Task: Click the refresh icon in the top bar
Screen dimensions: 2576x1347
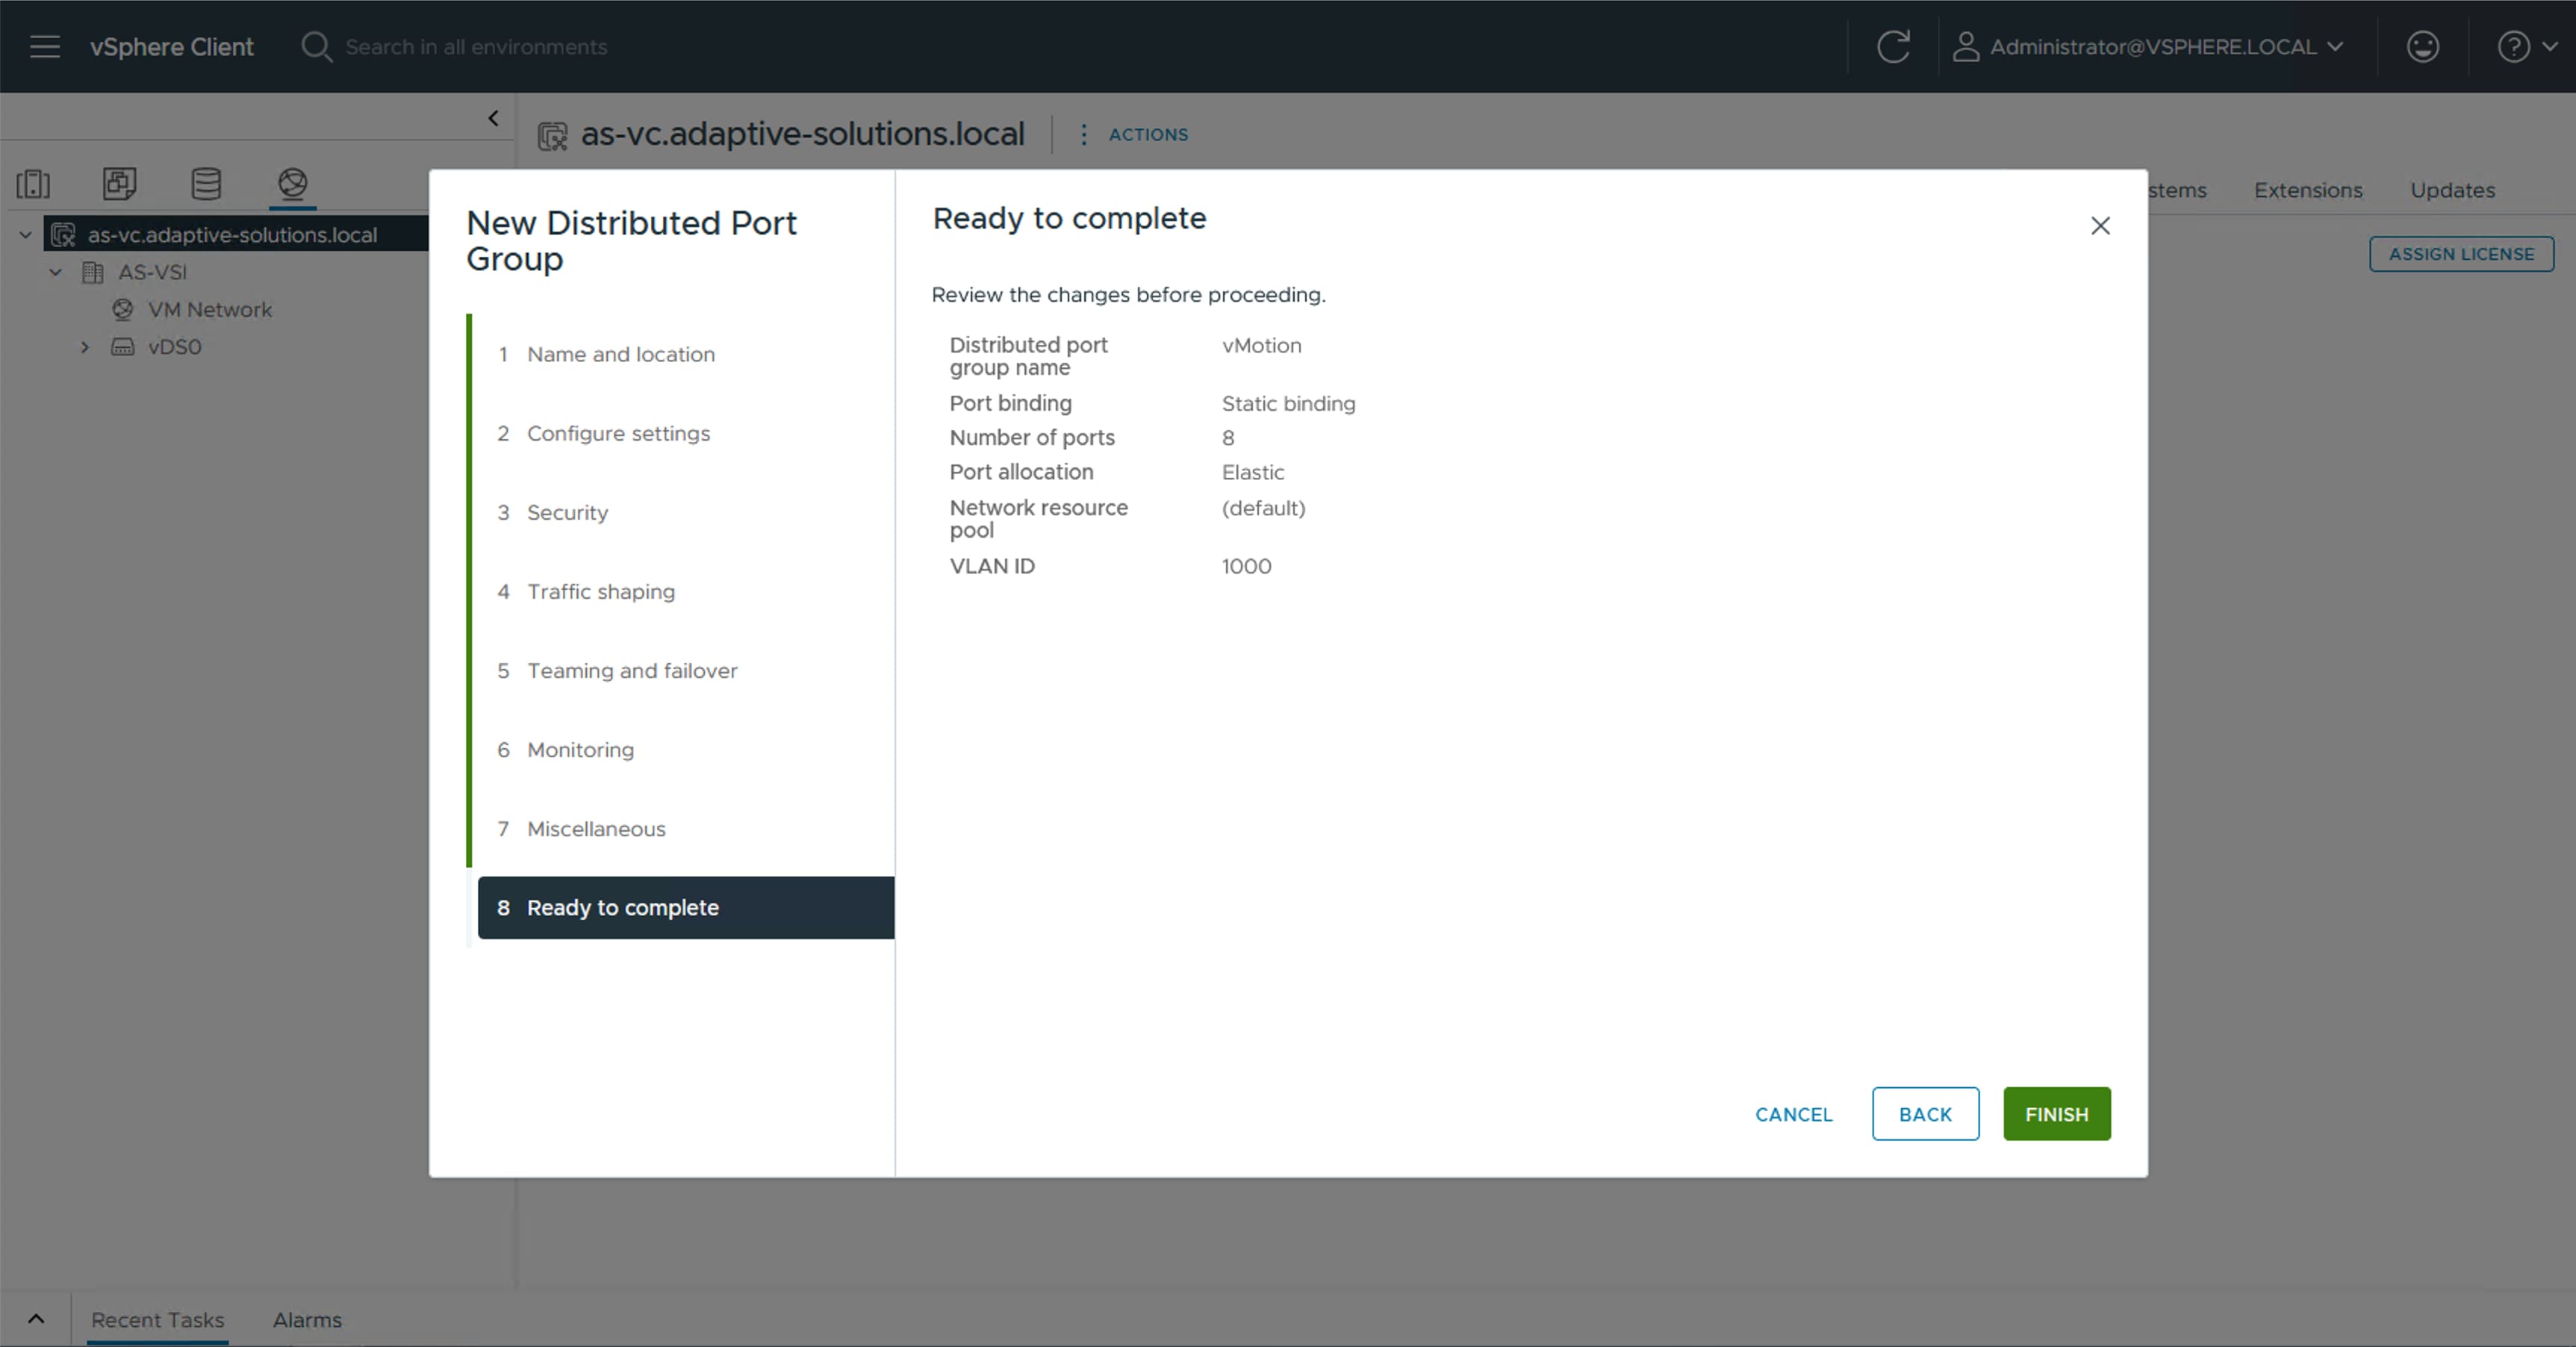Action: click(x=1893, y=46)
